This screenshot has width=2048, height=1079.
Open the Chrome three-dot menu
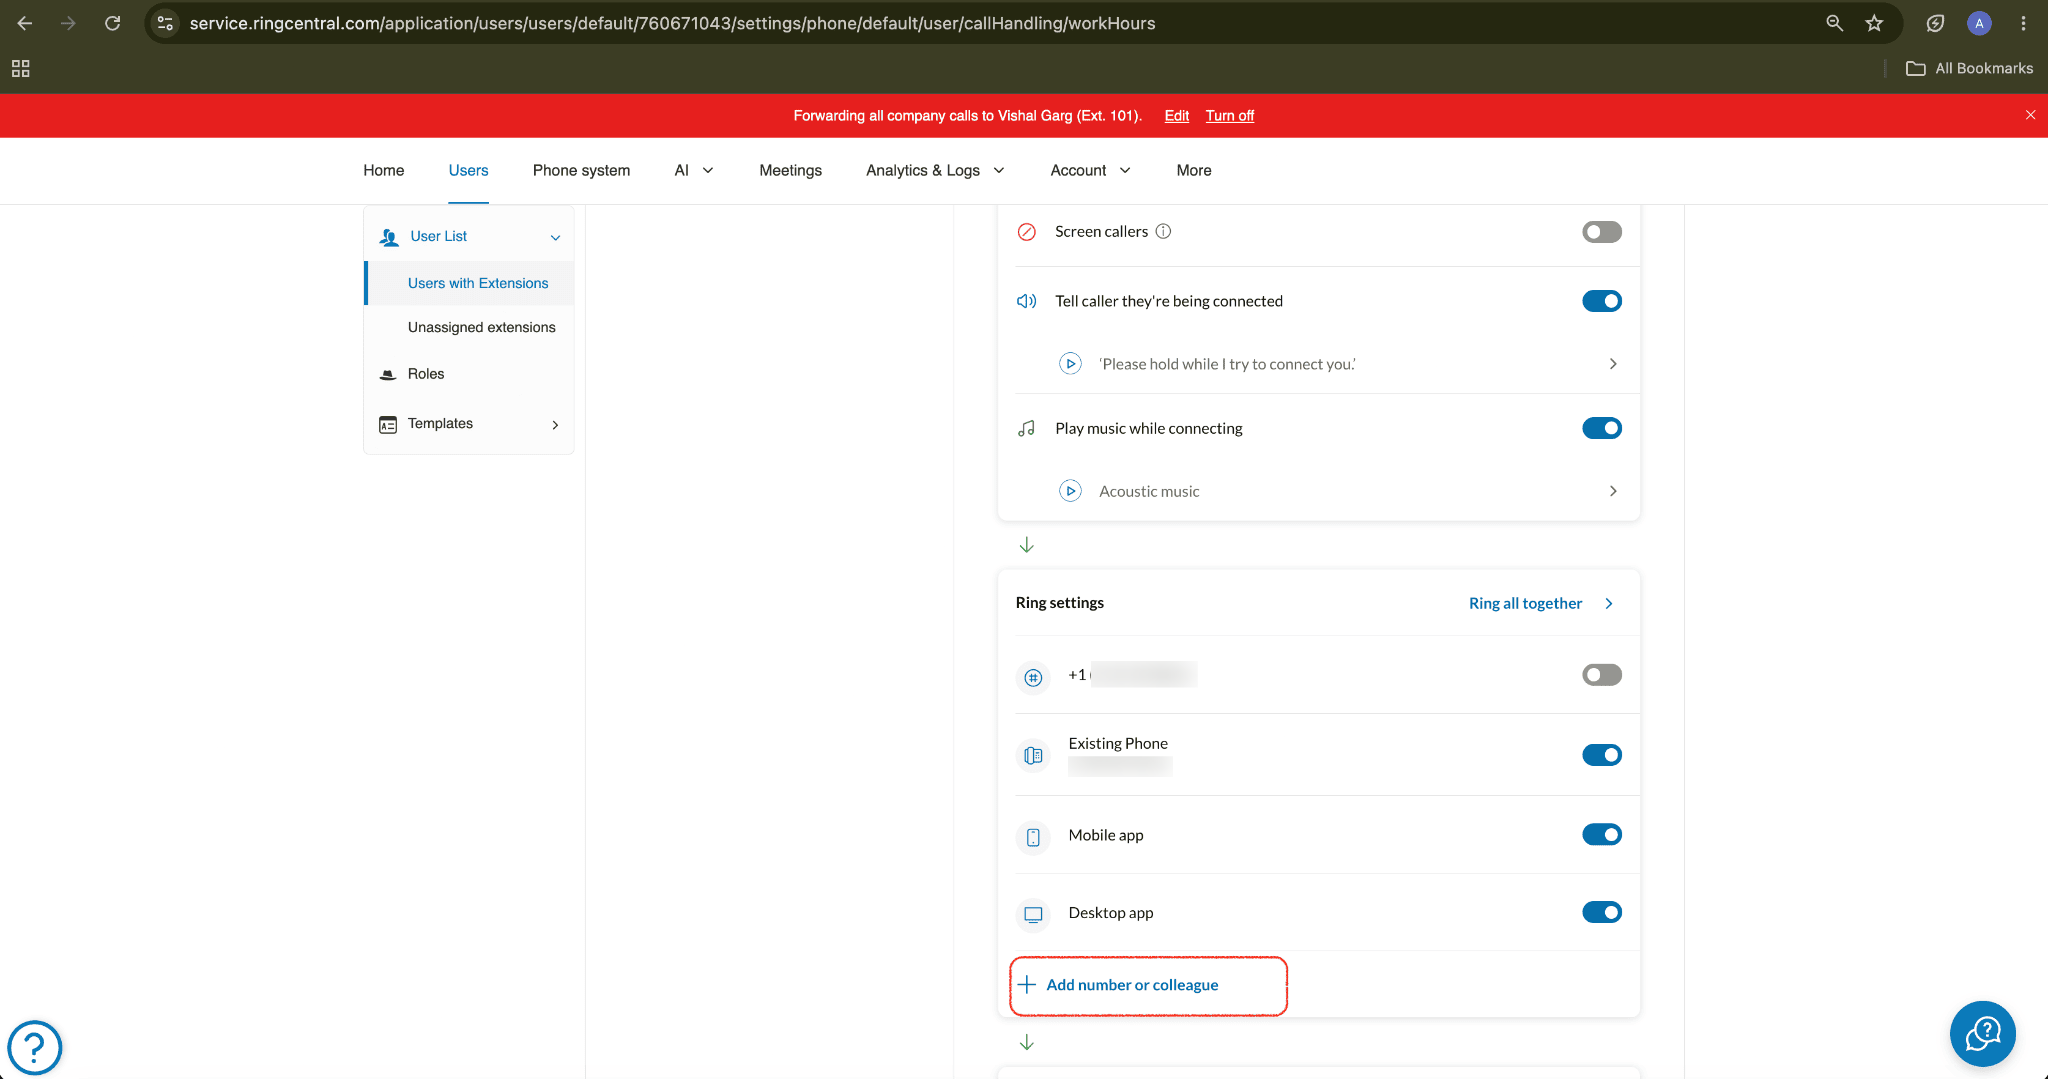click(2023, 23)
